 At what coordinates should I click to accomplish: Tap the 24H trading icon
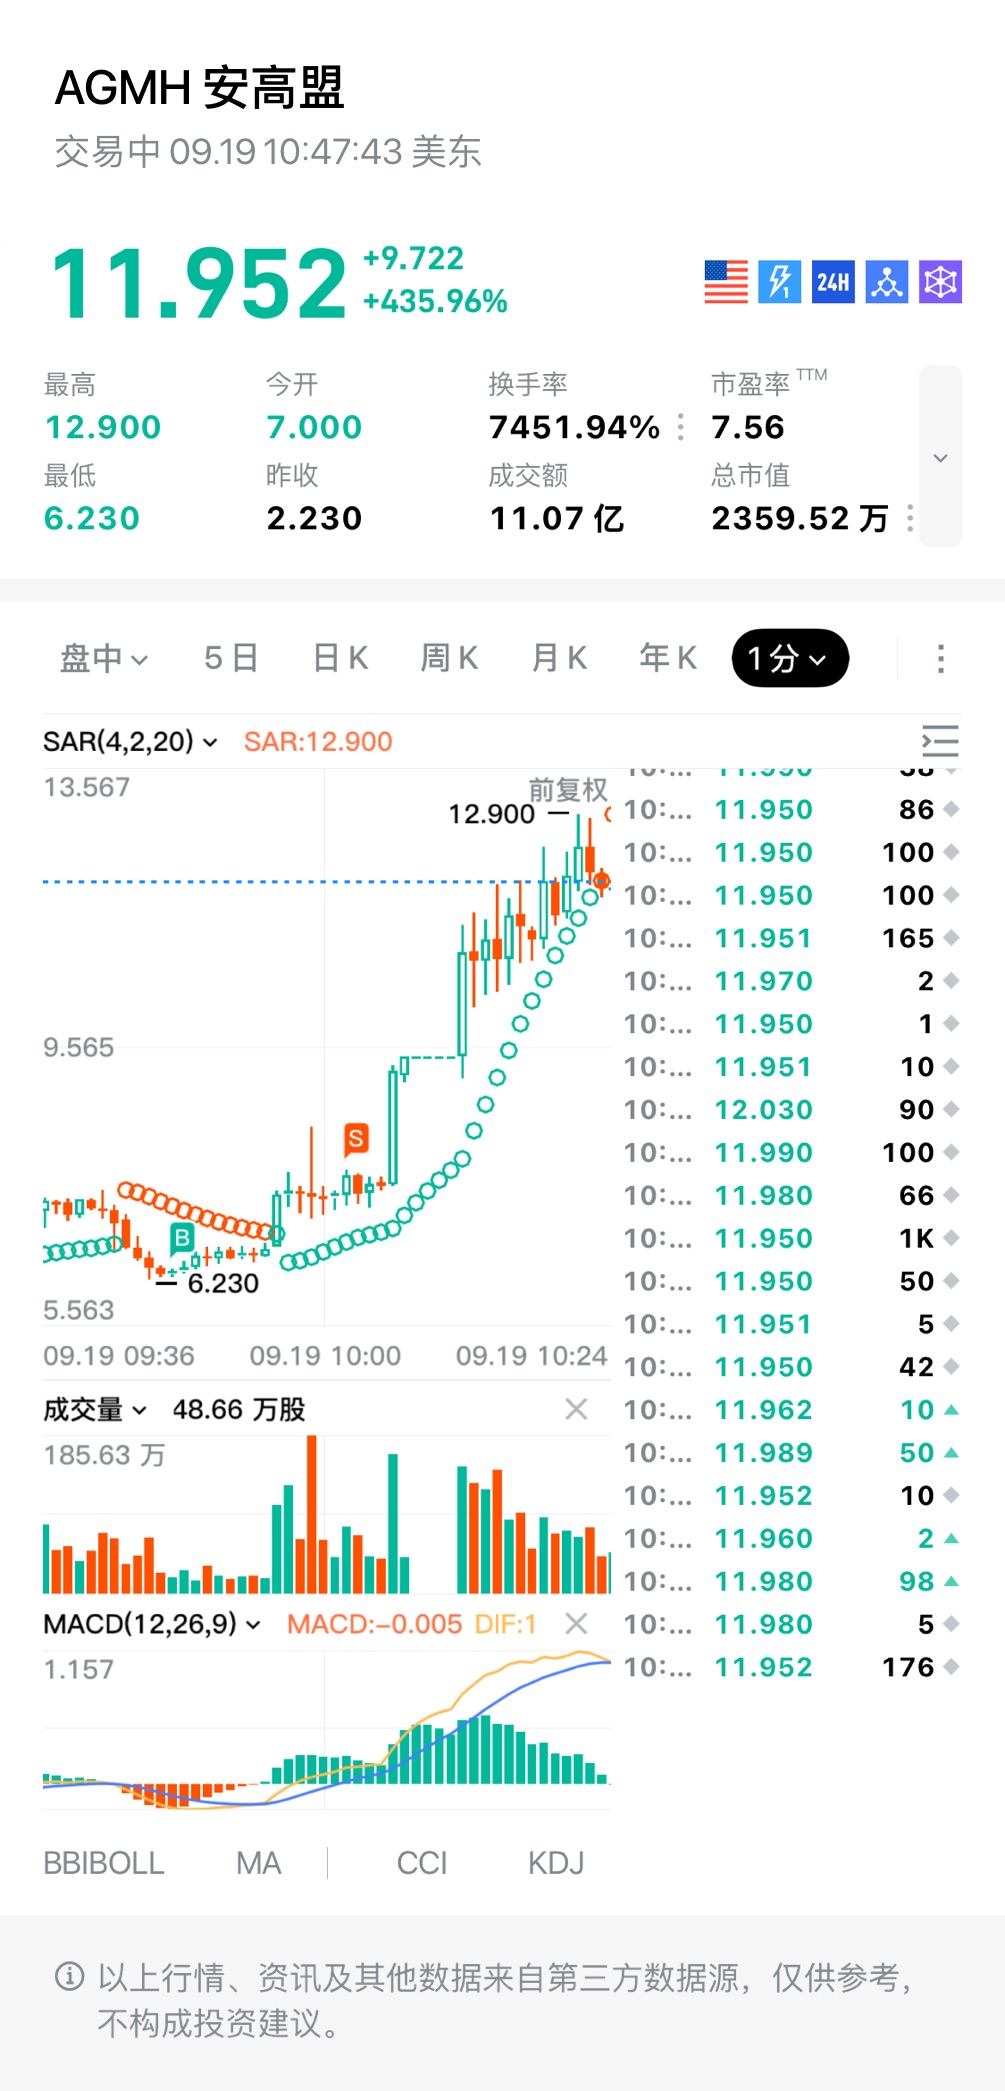(x=833, y=282)
